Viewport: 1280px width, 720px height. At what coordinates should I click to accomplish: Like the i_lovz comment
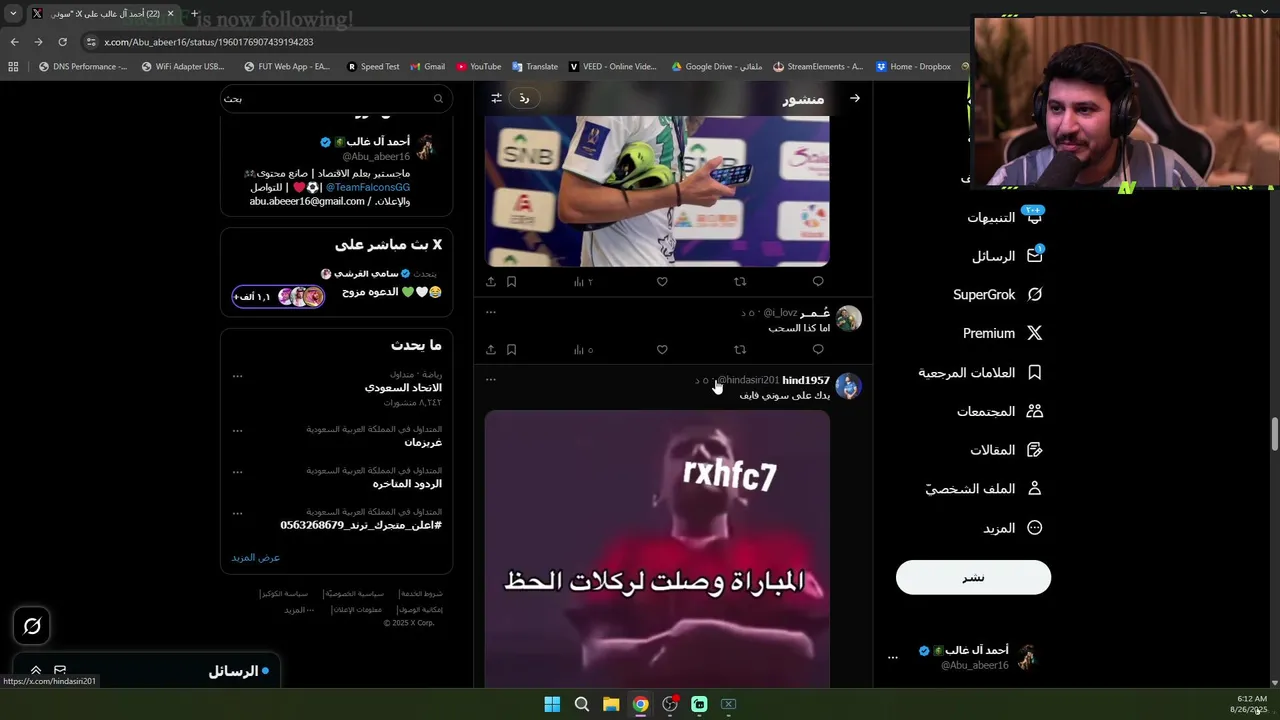(662, 350)
